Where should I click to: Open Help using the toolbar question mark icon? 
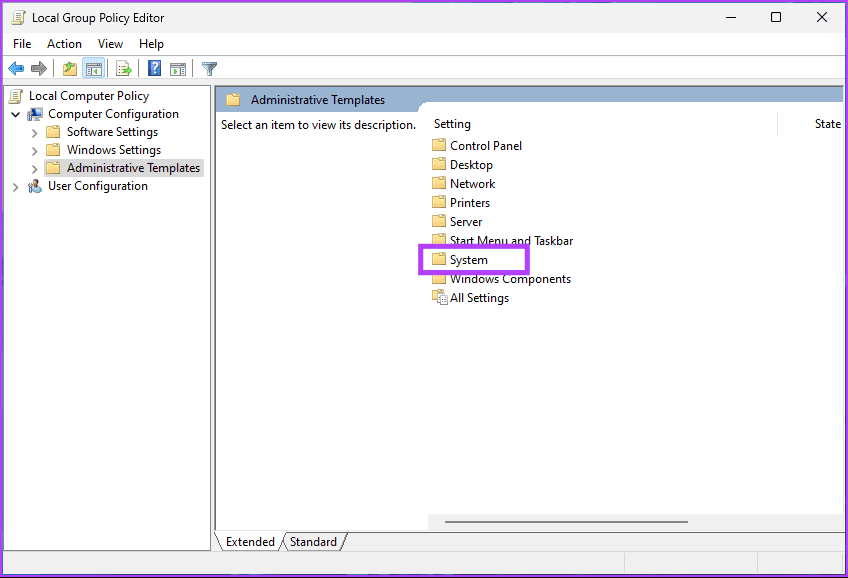pos(152,68)
